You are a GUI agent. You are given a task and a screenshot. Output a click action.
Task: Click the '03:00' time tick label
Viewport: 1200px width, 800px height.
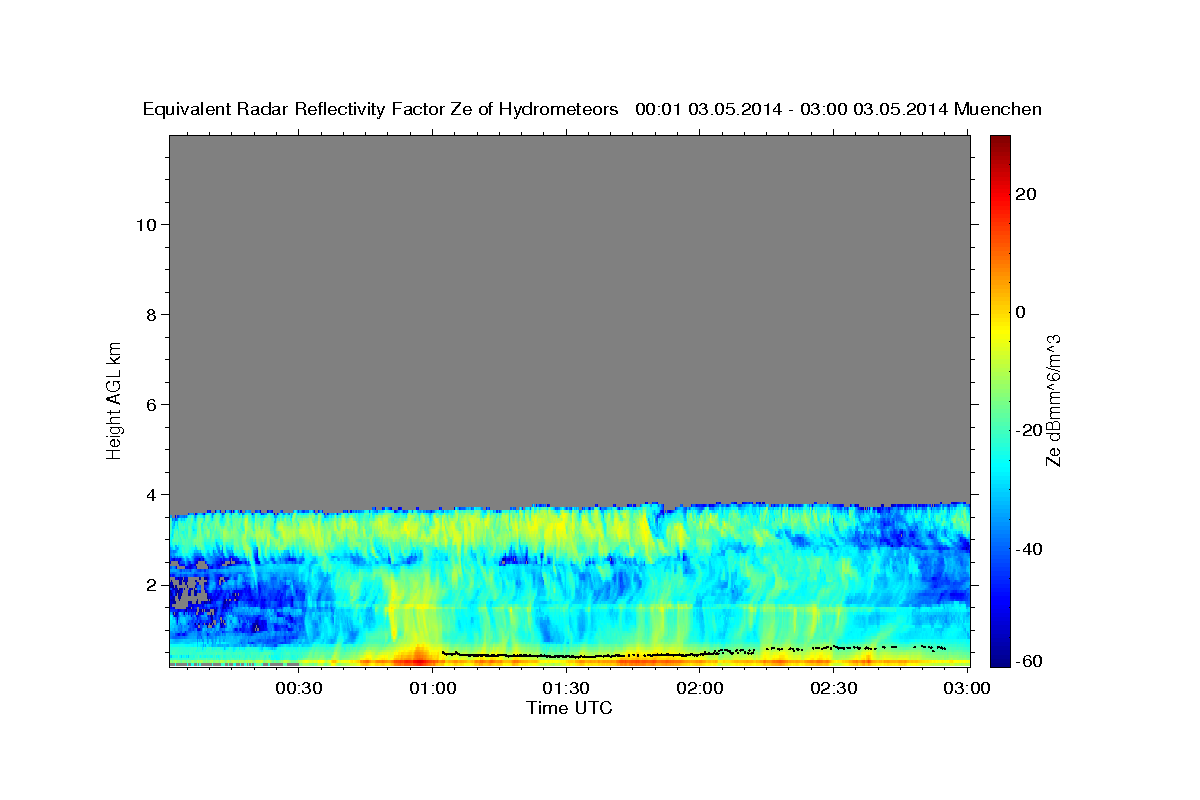(967, 688)
